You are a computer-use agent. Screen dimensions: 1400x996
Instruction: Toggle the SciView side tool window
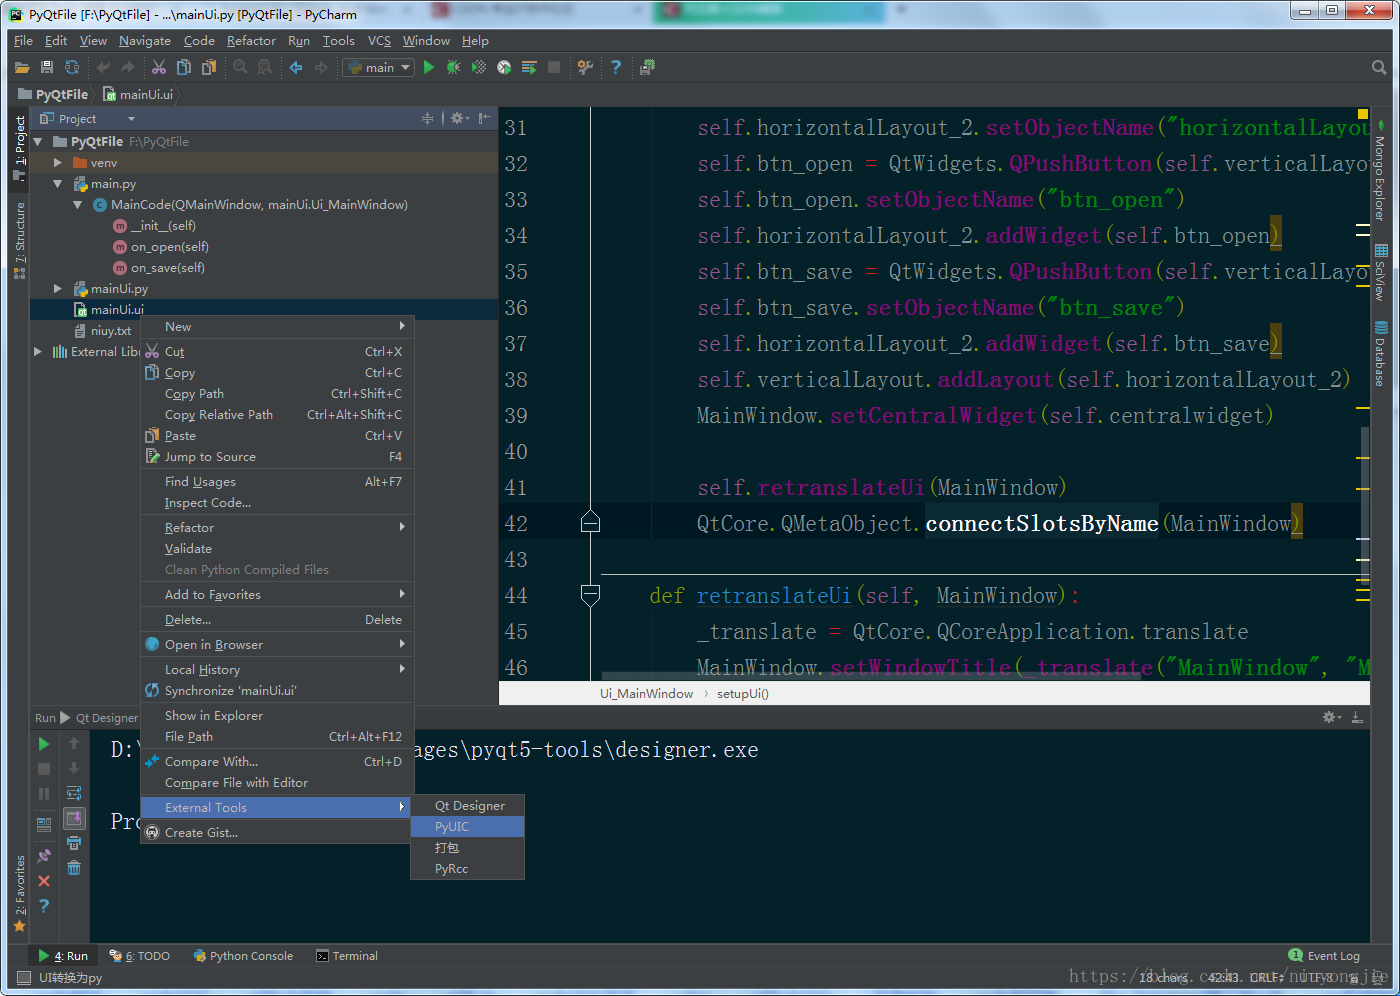1380,272
